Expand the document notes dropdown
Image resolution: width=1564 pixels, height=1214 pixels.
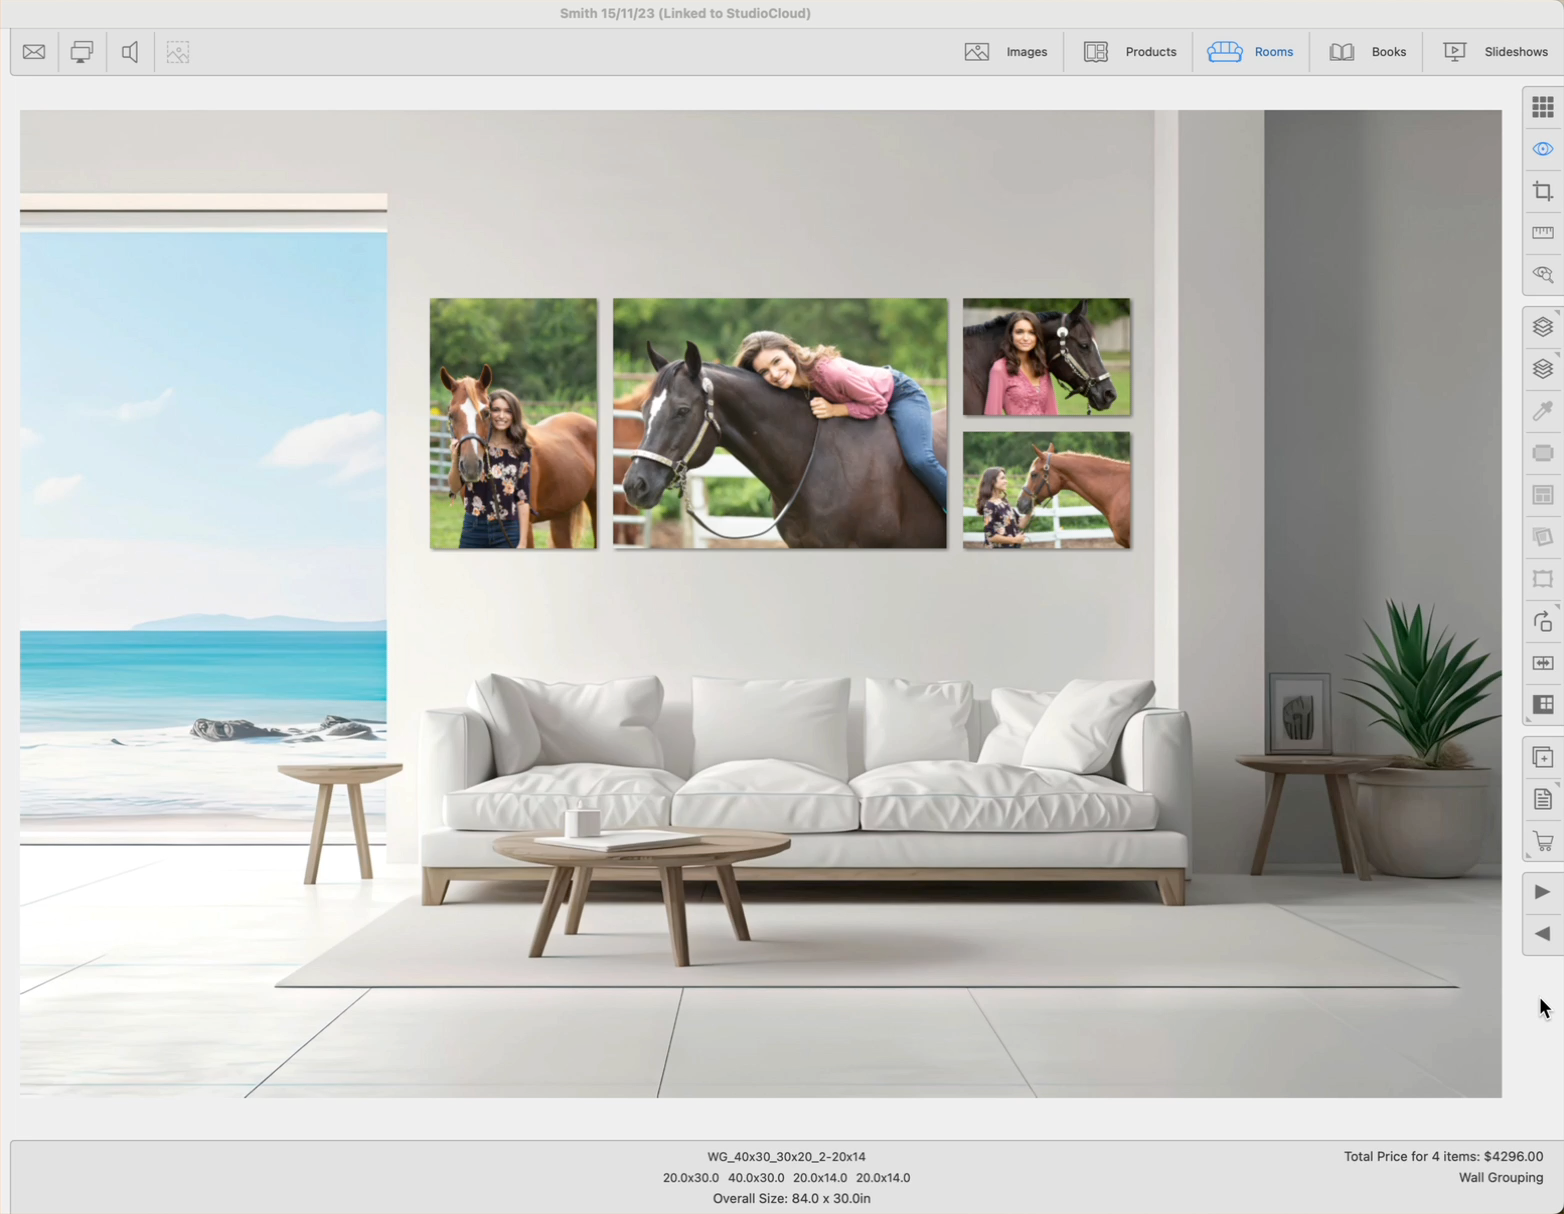tap(1543, 799)
